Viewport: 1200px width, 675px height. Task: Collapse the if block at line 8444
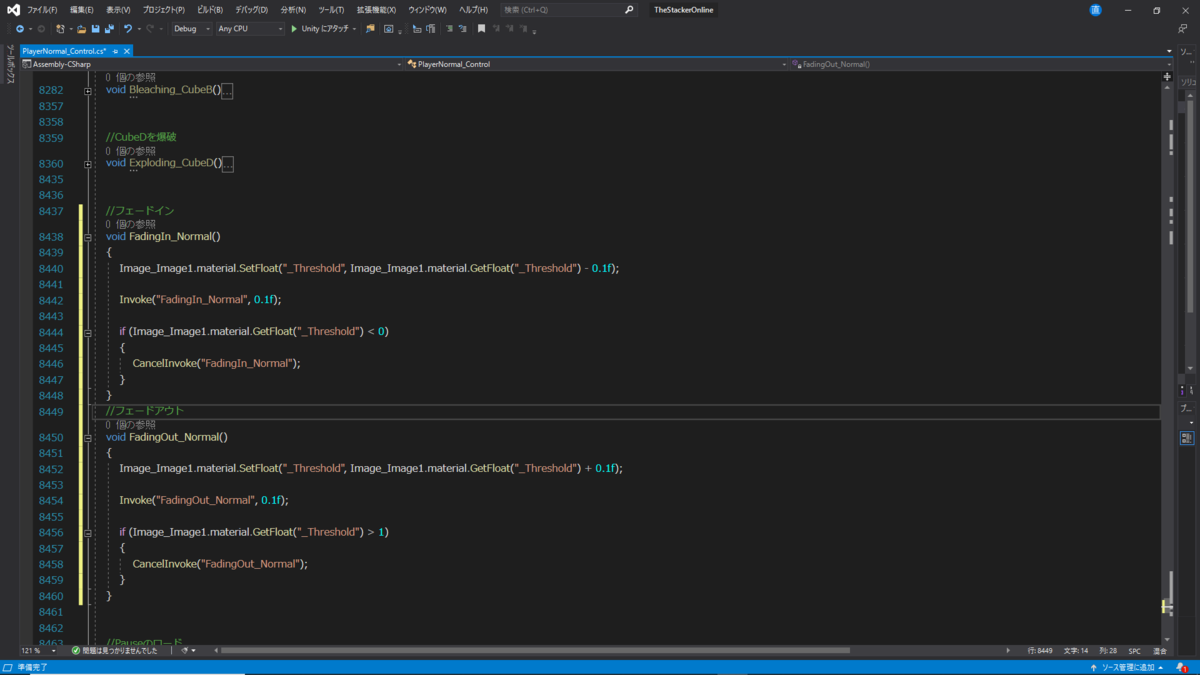(x=88, y=332)
